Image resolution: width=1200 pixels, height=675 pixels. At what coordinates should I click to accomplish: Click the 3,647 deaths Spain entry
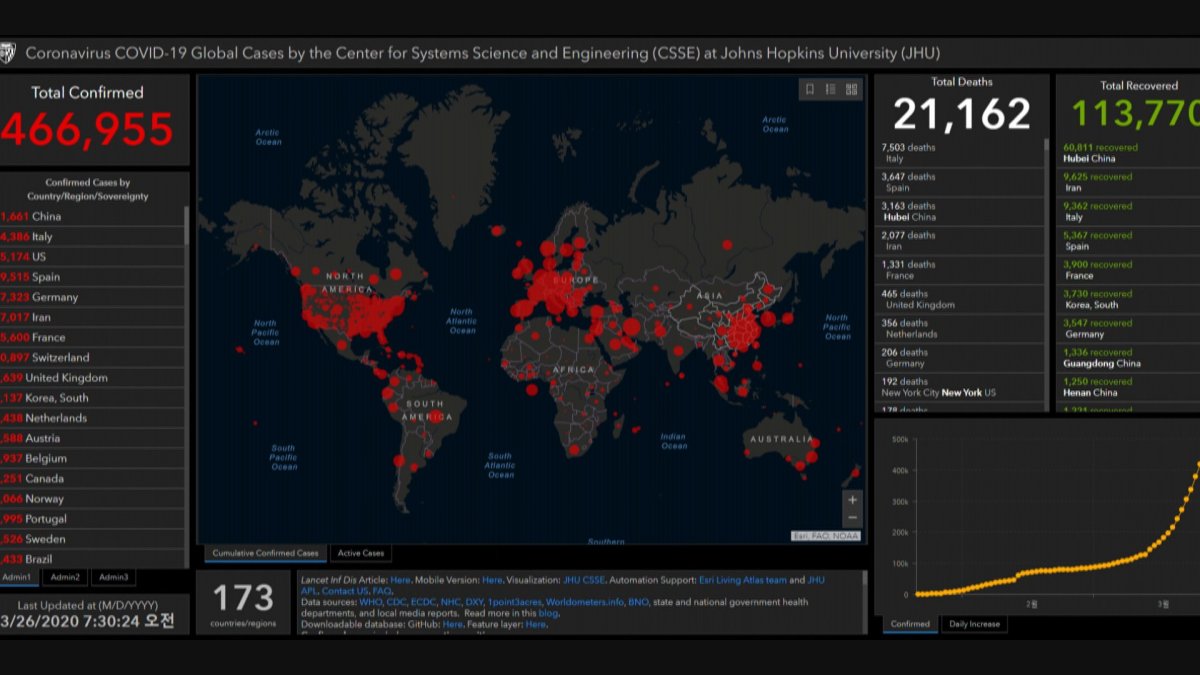click(x=960, y=182)
